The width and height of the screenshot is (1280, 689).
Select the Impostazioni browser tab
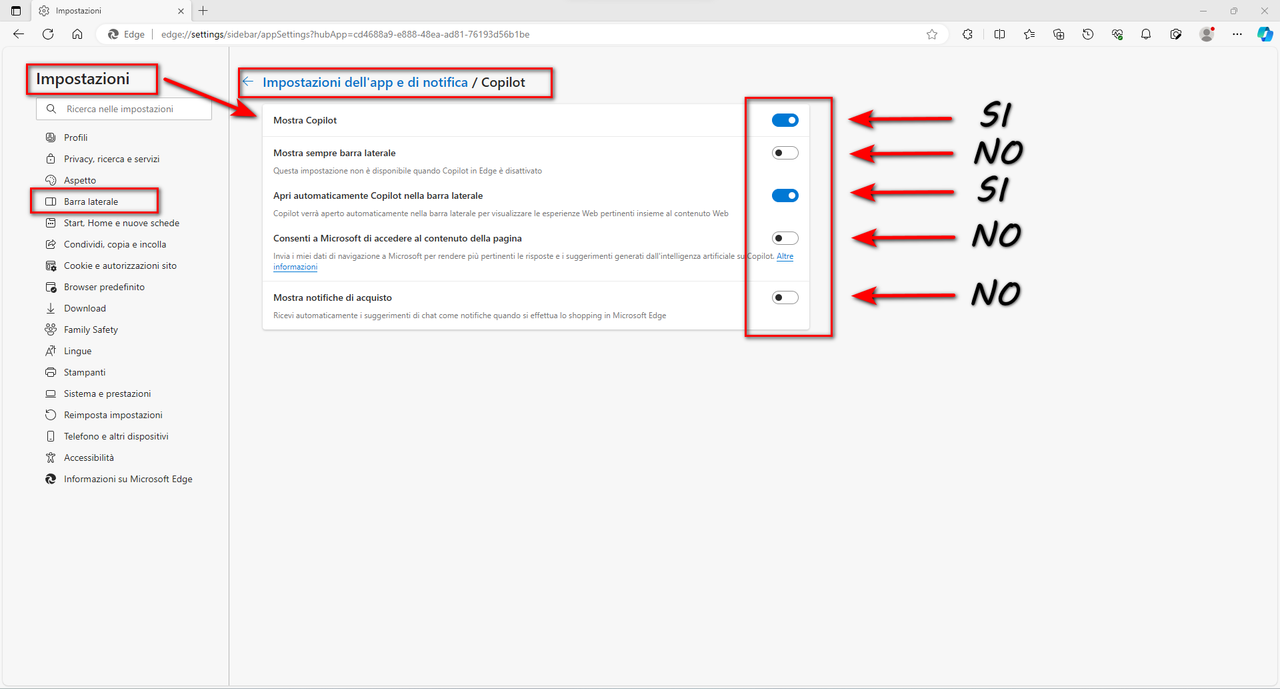(110, 10)
